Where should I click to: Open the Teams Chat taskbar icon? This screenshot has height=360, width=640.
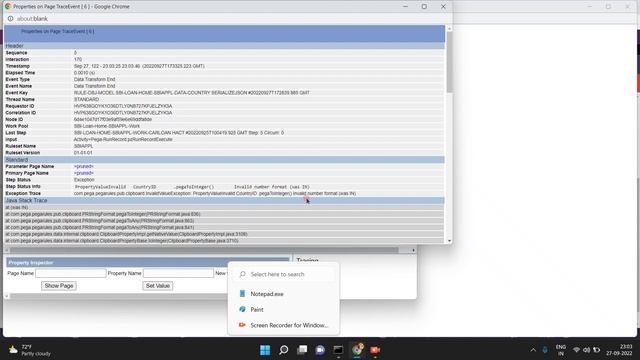pos(320,350)
